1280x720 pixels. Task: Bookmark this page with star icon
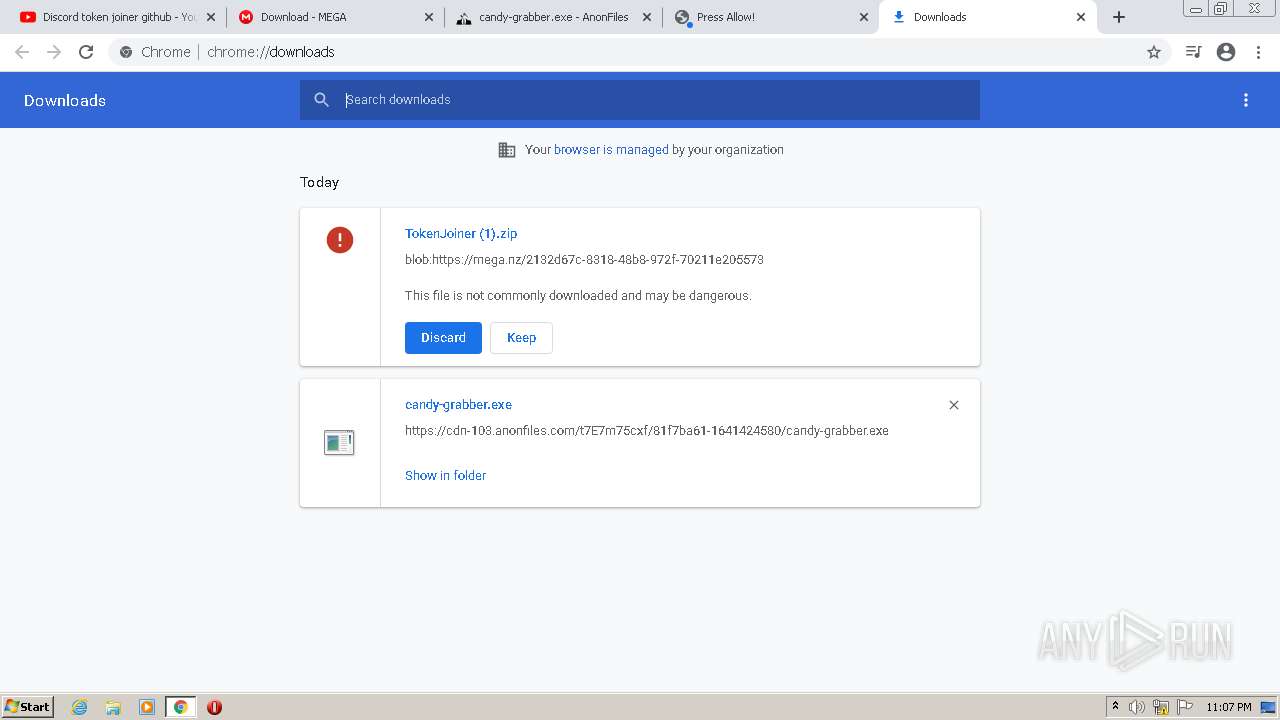pyautogui.click(x=1154, y=52)
